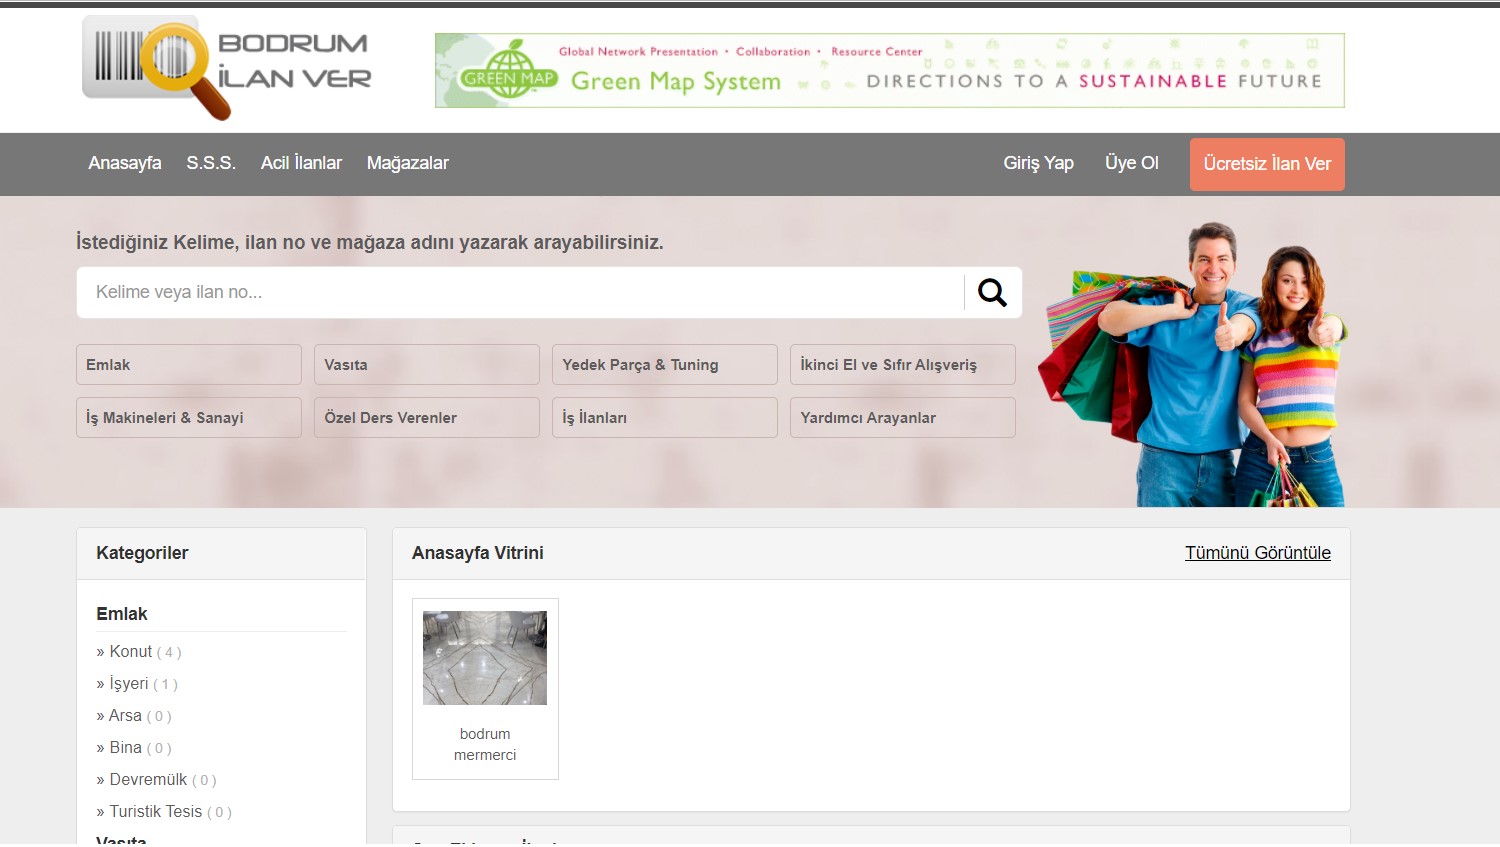Open İkinci El ve Sıfır Alışveriş
Viewport: 1500px width, 847px height.
click(x=902, y=365)
